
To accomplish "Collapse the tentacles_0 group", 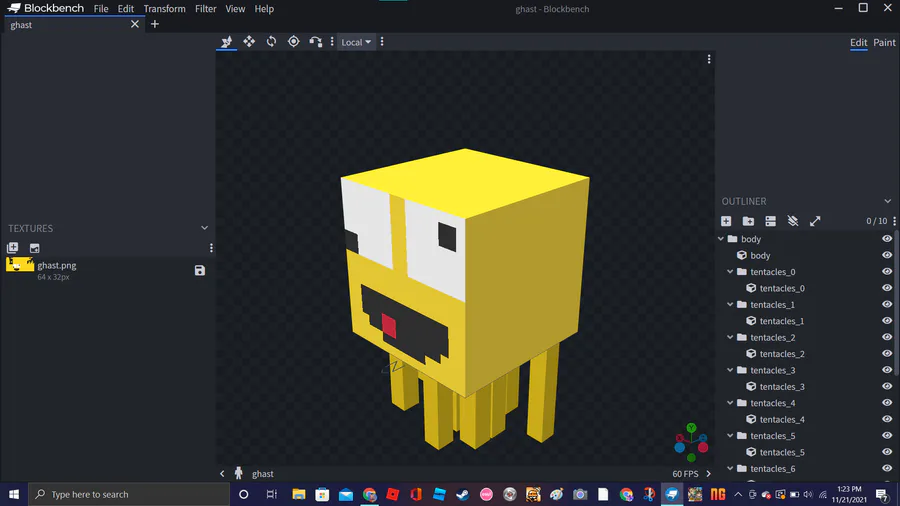I will point(730,272).
